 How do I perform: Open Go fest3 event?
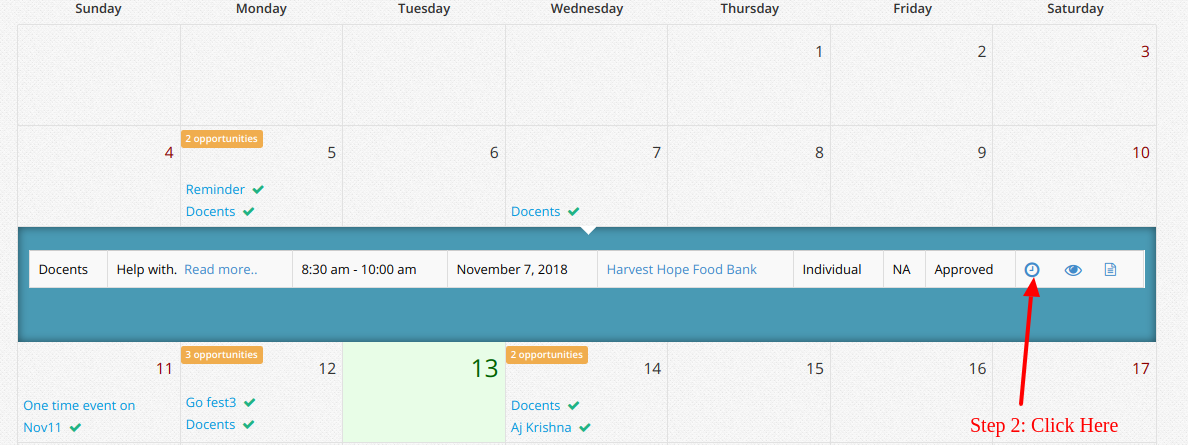click(211, 403)
